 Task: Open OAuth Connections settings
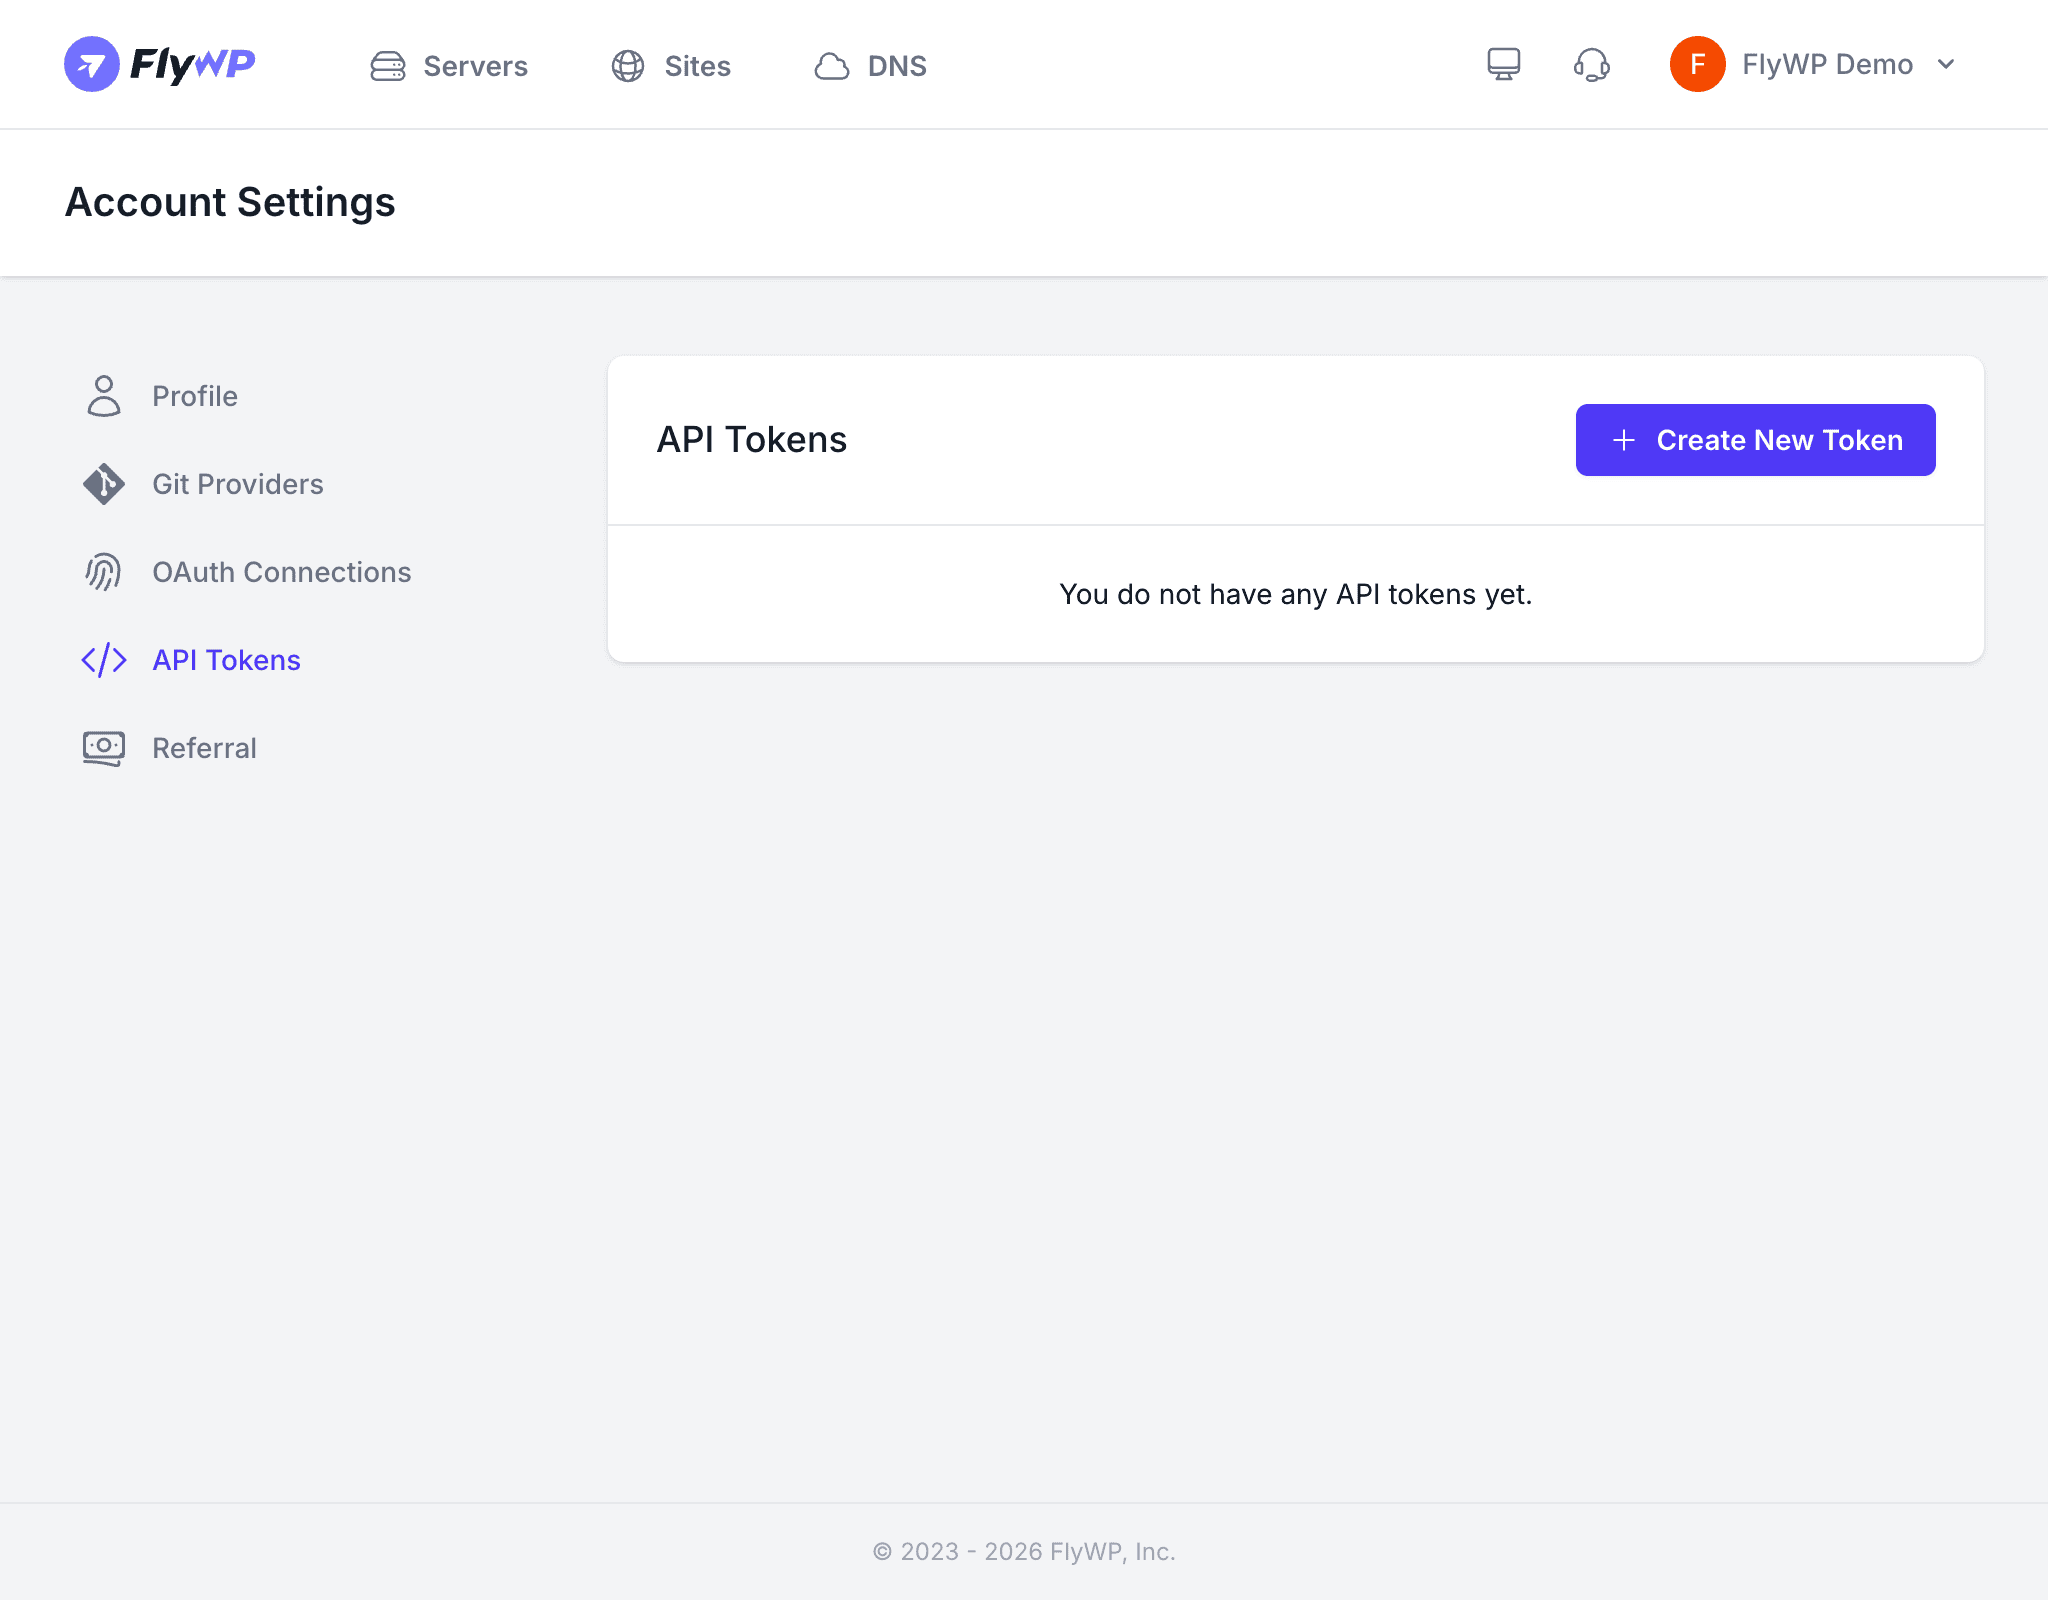pyautogui.click(x=282, y=572)
